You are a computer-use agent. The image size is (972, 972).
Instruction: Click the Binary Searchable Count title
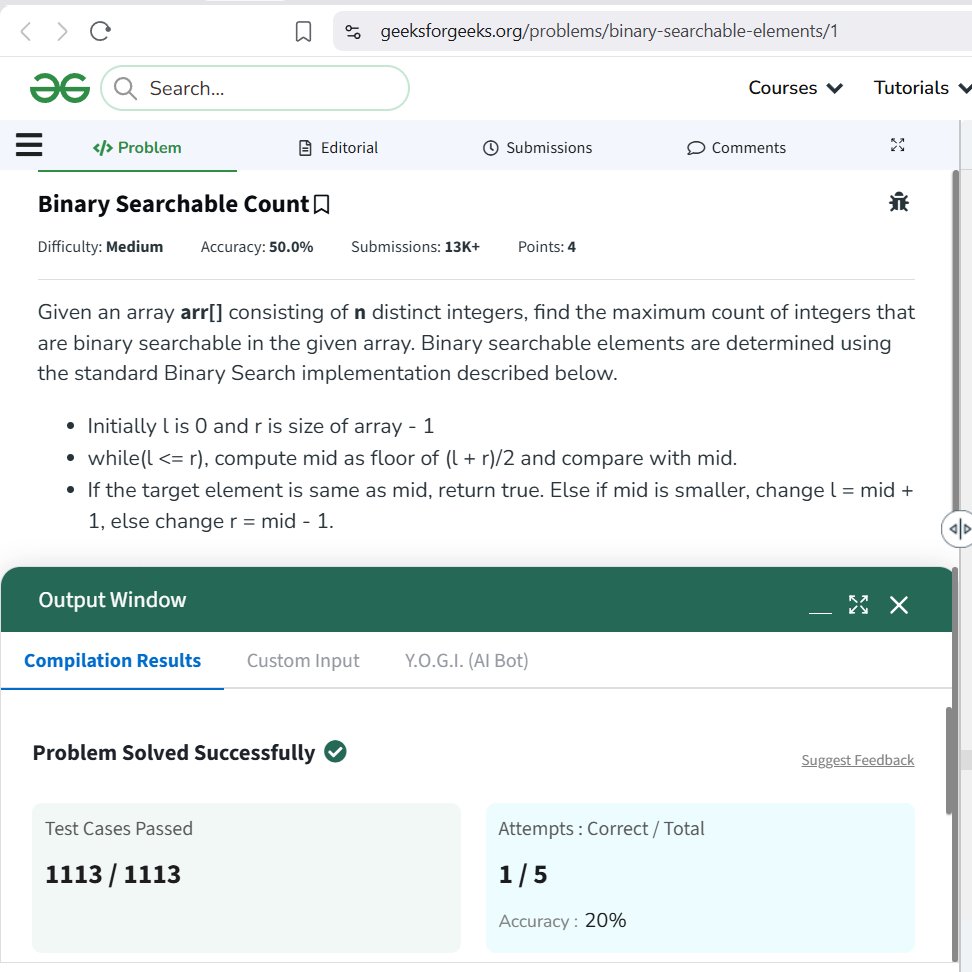point(174,204)
